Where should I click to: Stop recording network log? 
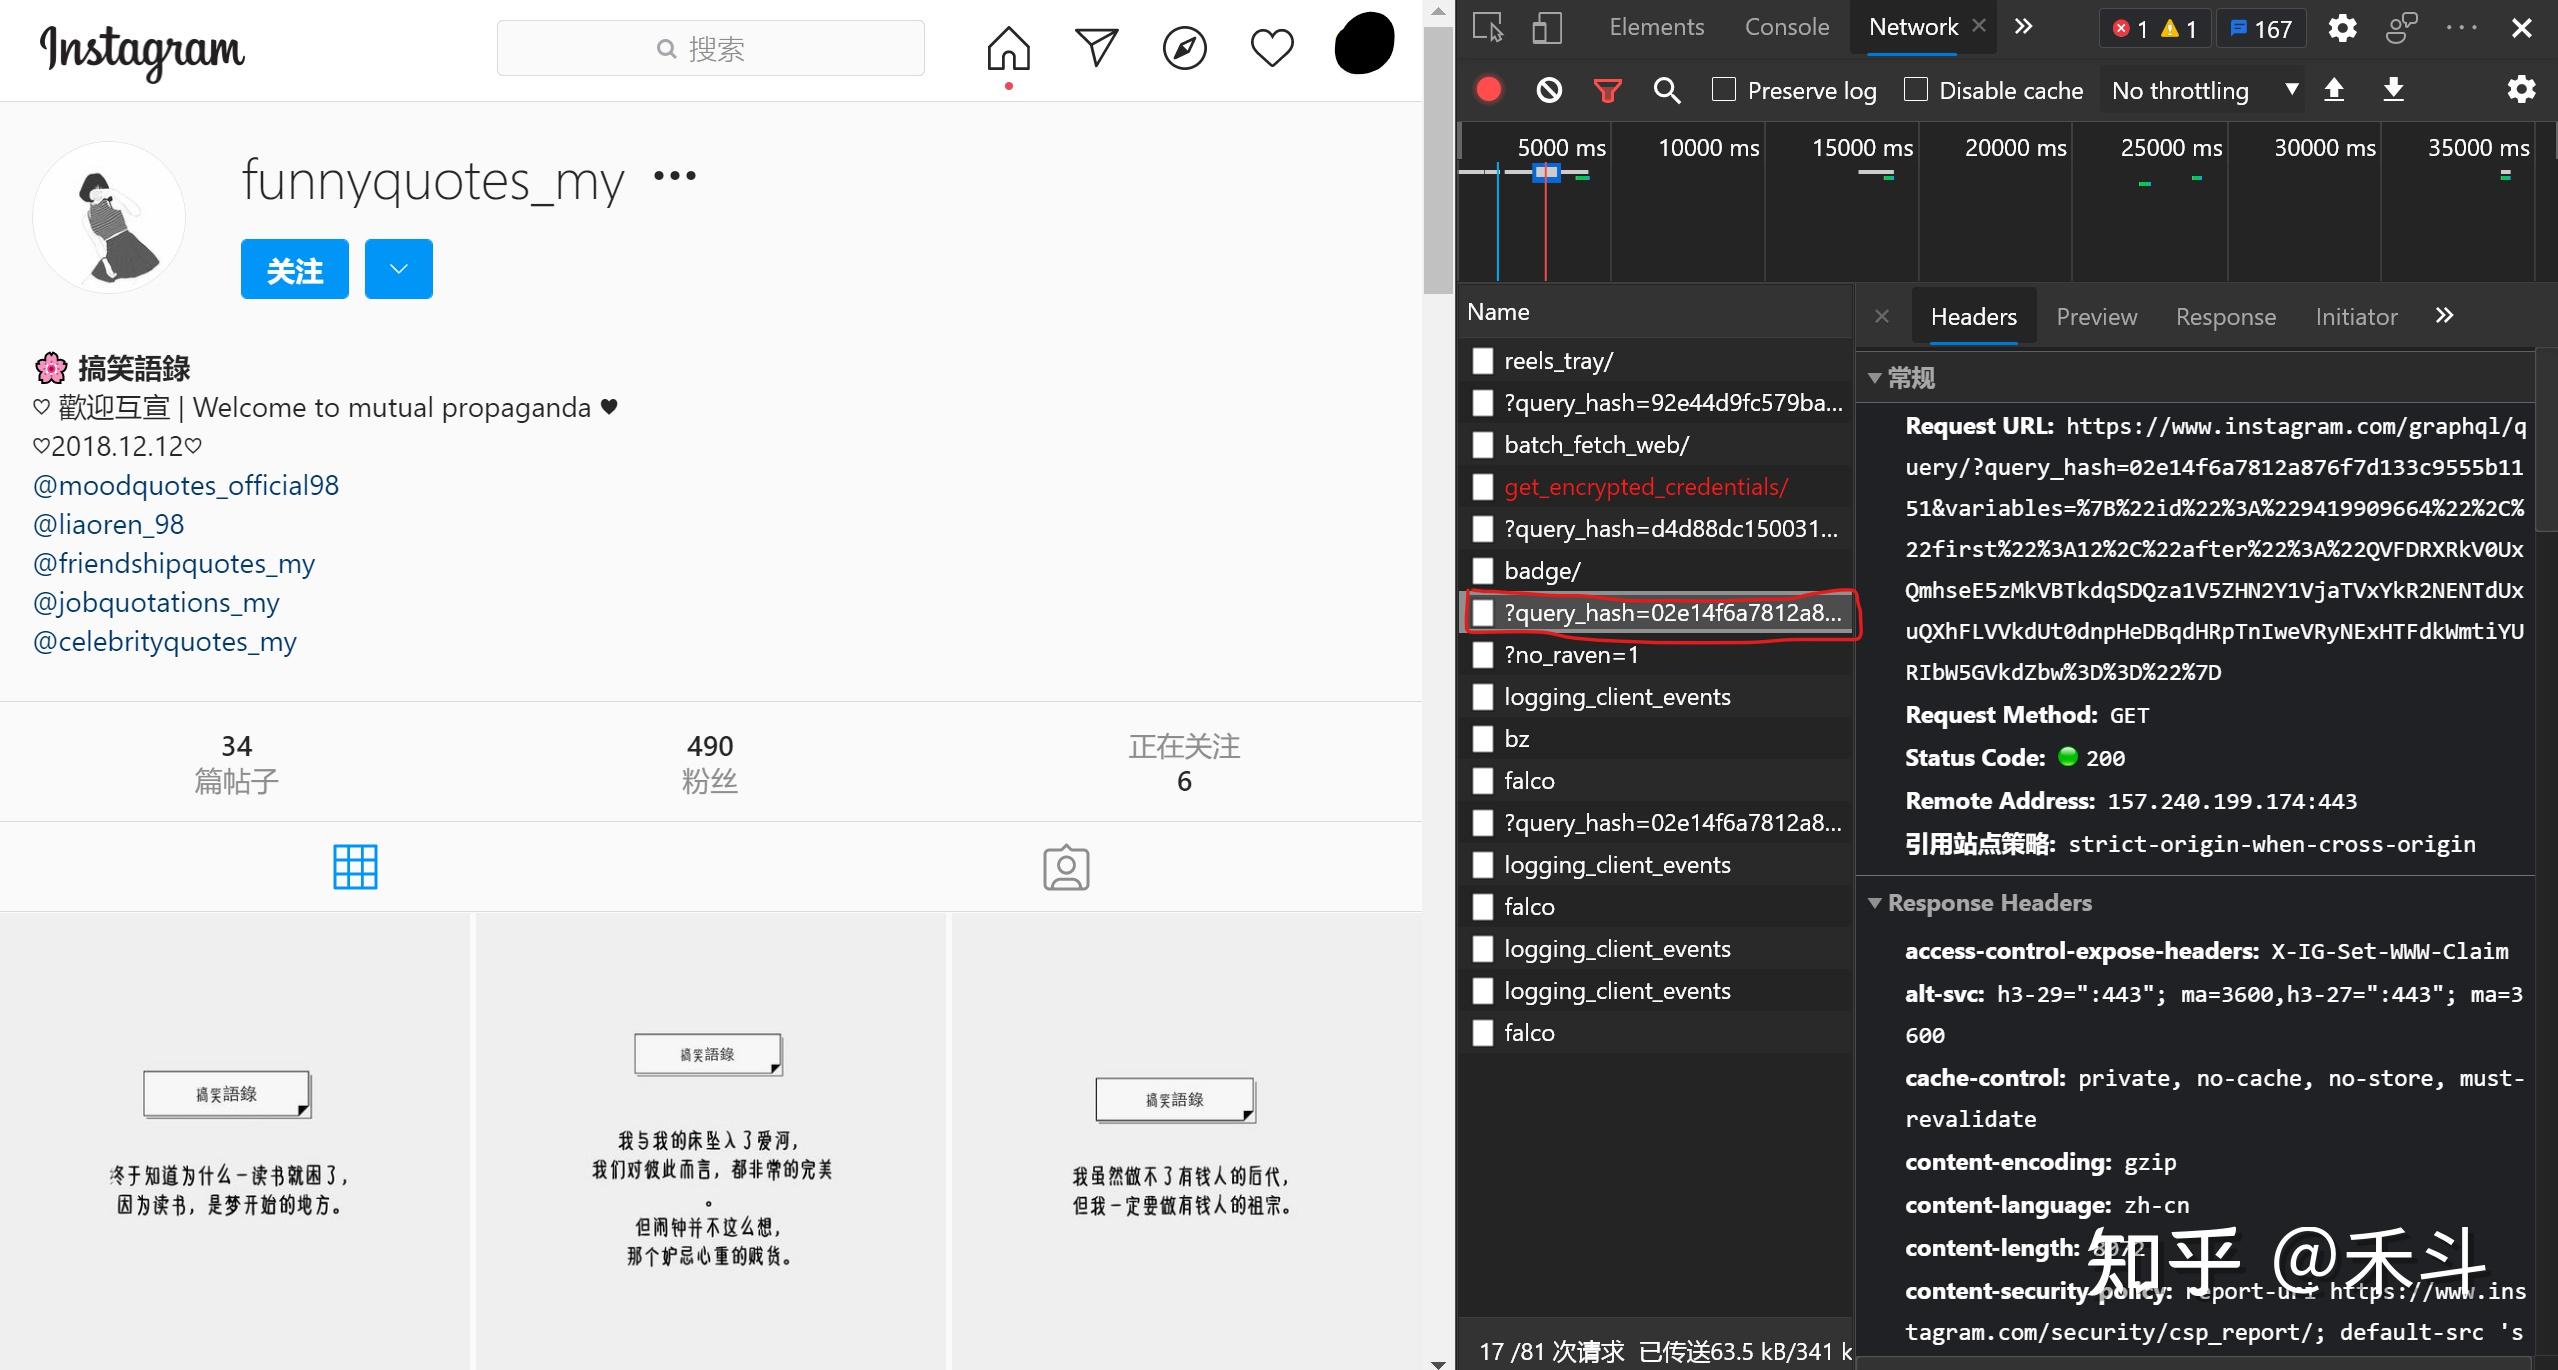[x=1488, y=90]
